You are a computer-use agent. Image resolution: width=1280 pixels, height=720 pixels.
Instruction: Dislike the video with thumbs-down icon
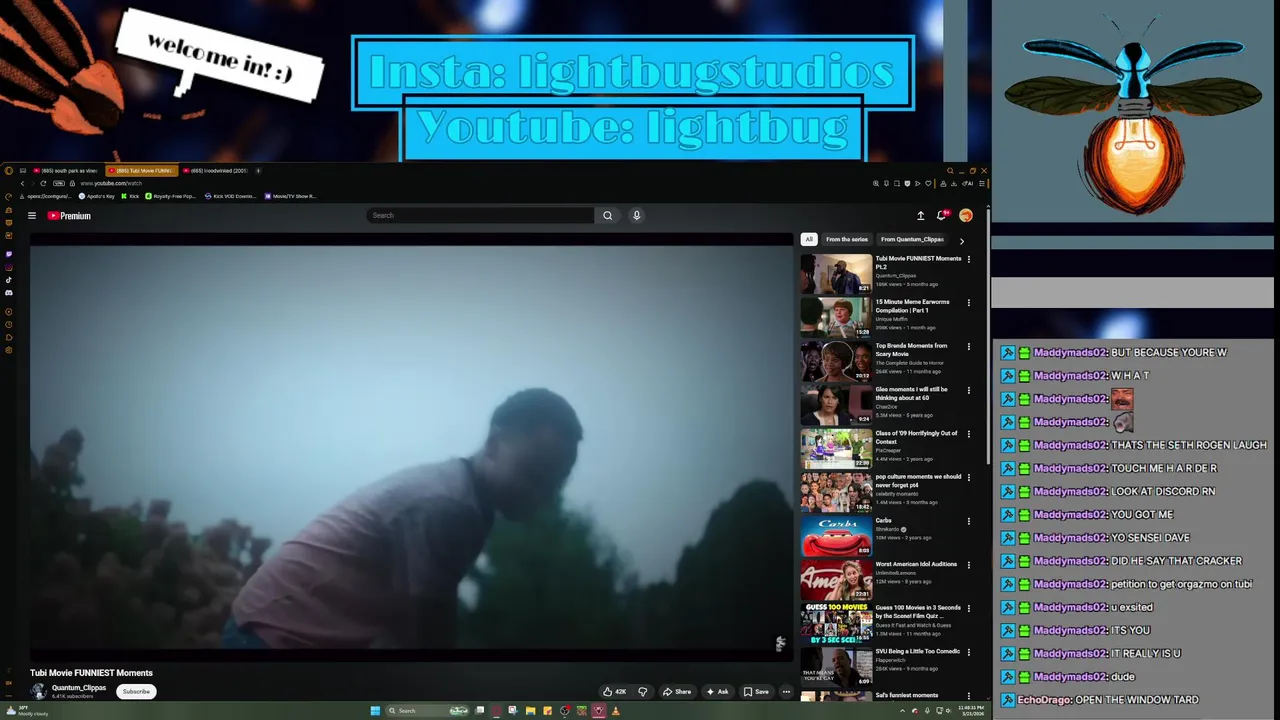coord(642,691)
